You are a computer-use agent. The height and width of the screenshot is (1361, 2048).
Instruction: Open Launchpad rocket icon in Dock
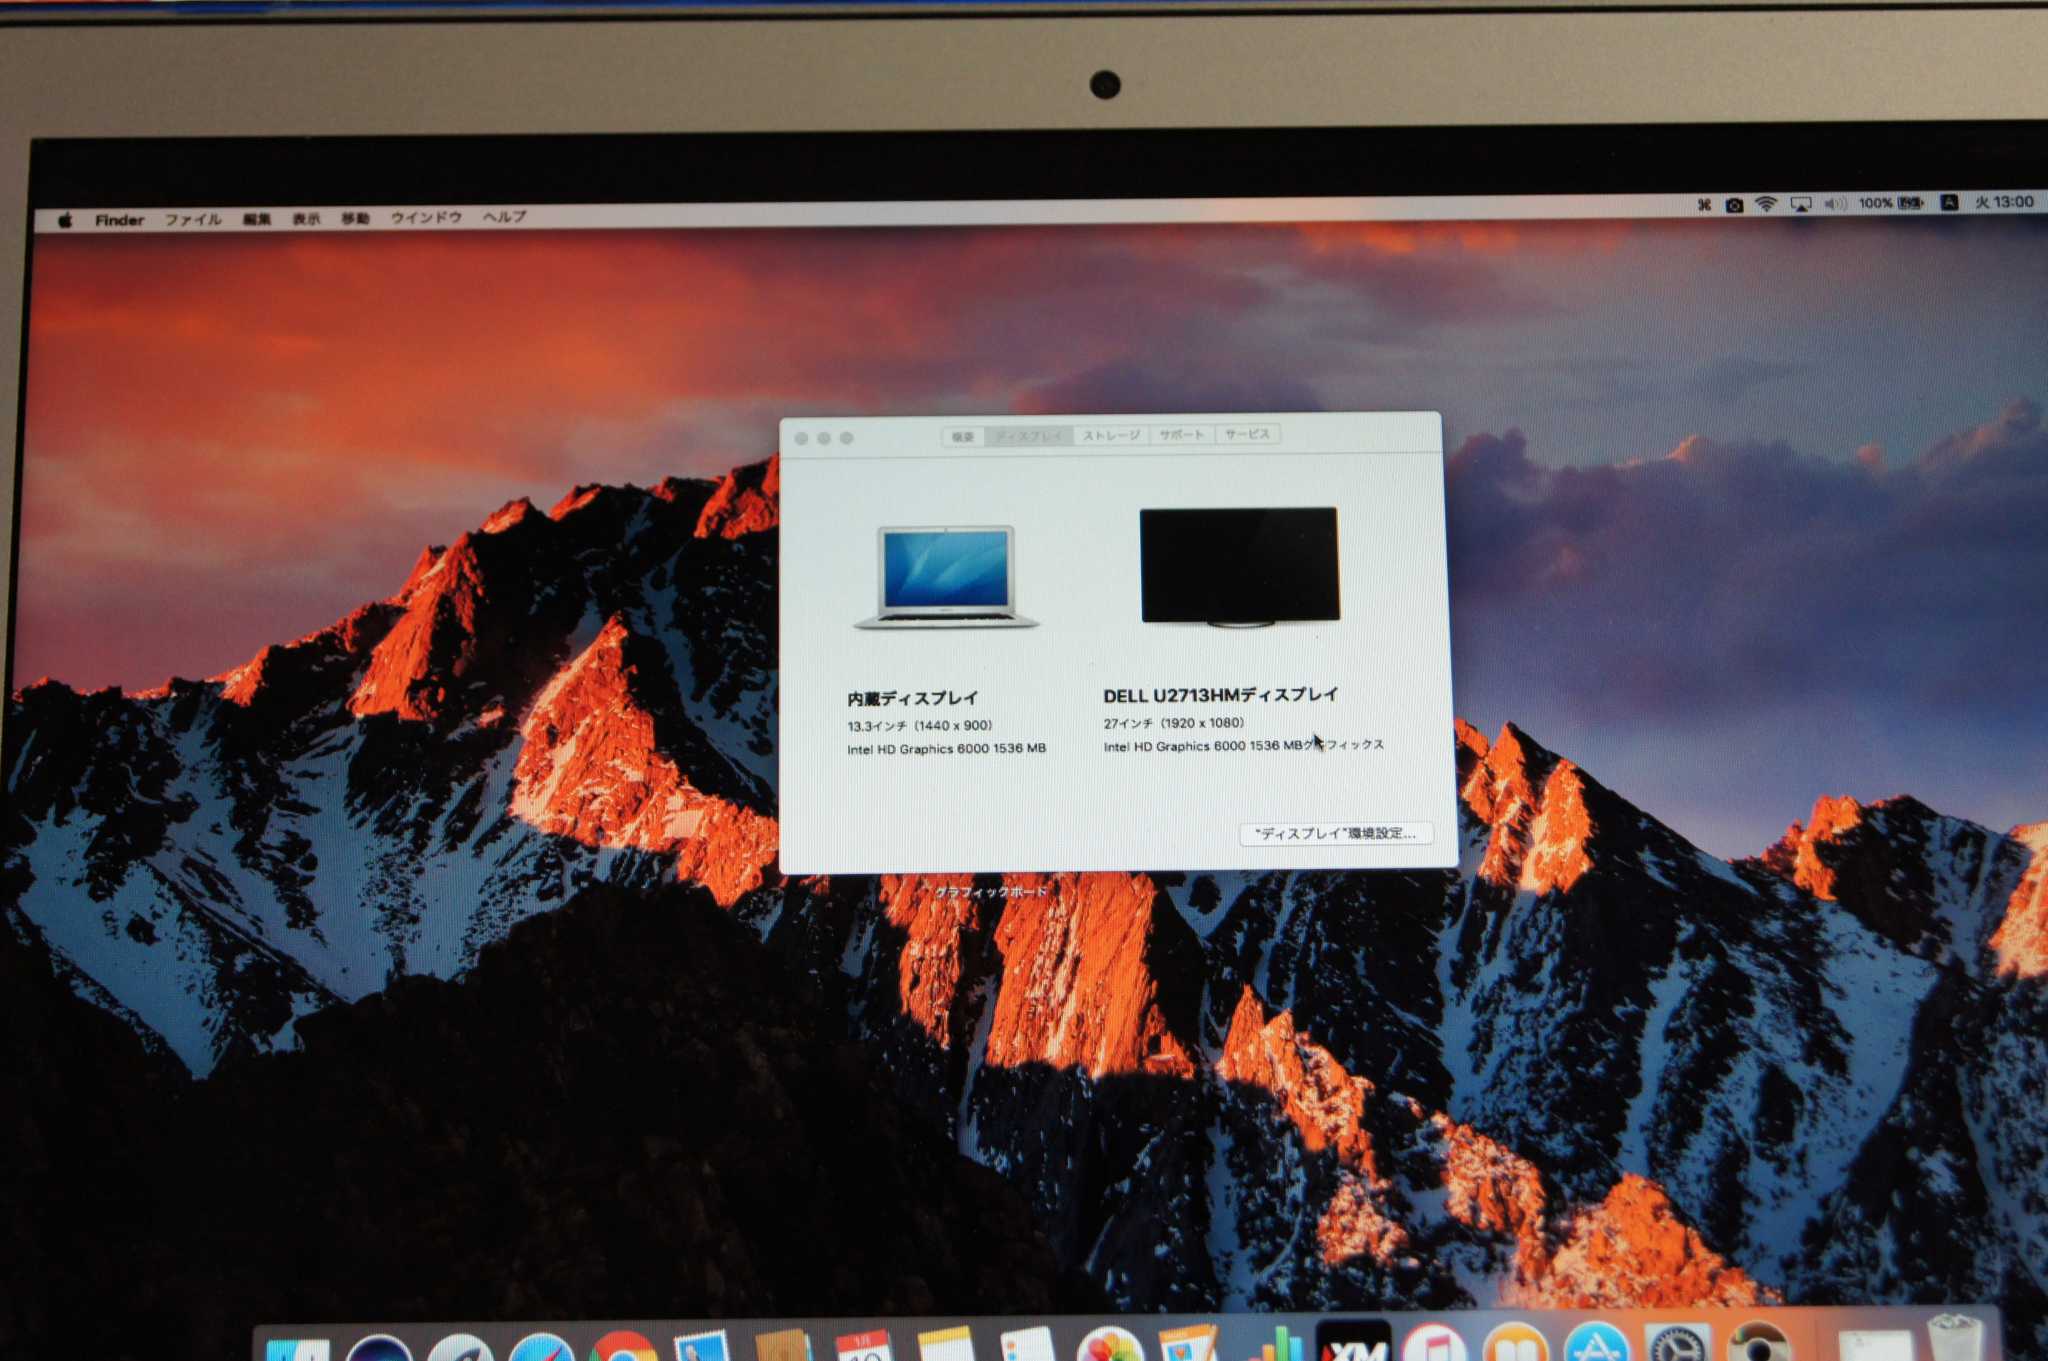tap(460, 1349)
